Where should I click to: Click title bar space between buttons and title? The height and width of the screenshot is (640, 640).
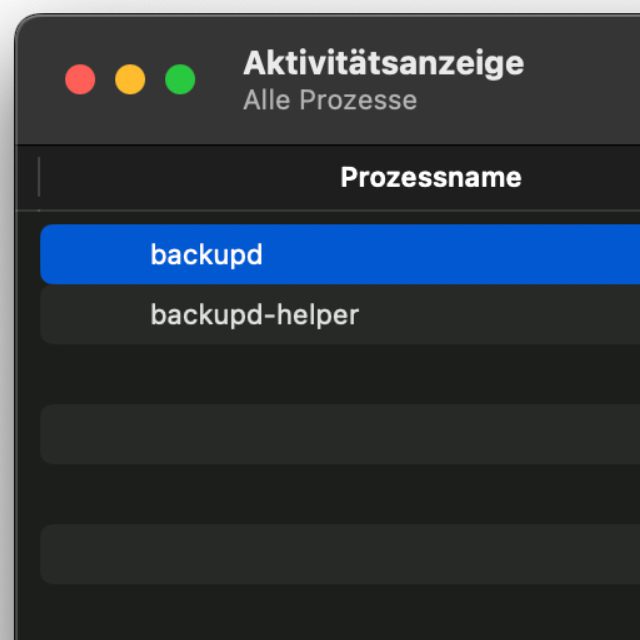218,80
